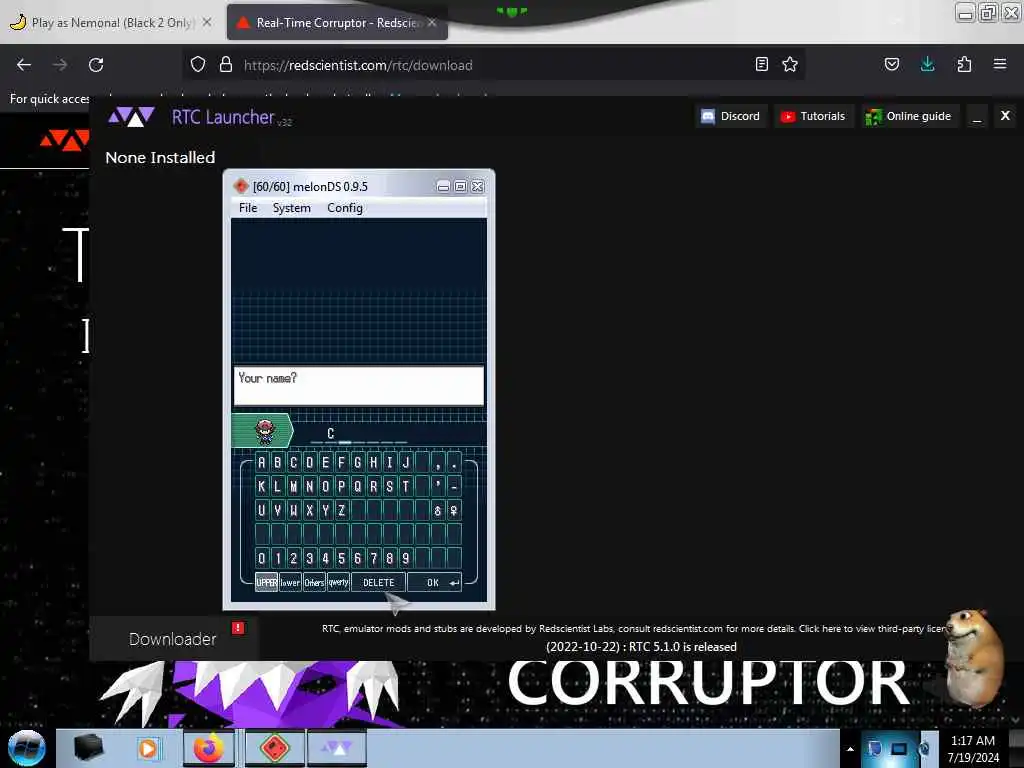Tap digit 9 on the name keyboard
The width and height of the screenshot is (1024, 768).
click(x=406, y=558)
